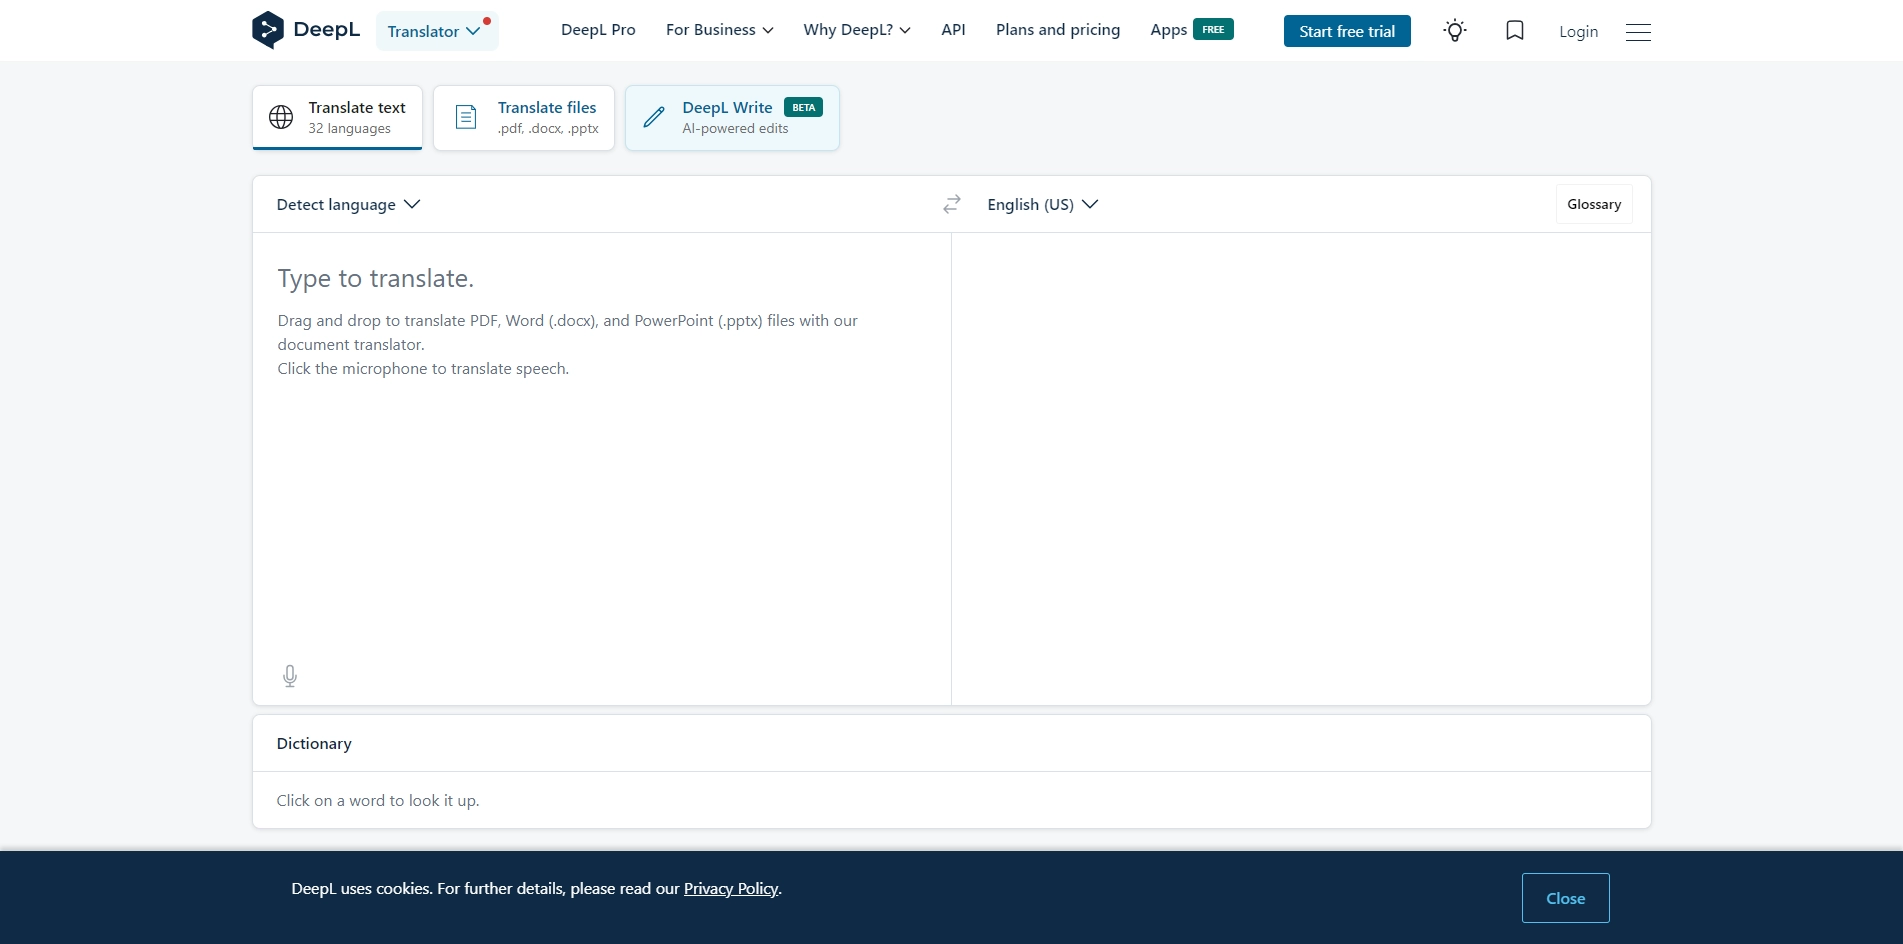This screenshot has width=1903, height=944.
Task: Click the globe icon for Translate text
Action: (x=281, y=117)
